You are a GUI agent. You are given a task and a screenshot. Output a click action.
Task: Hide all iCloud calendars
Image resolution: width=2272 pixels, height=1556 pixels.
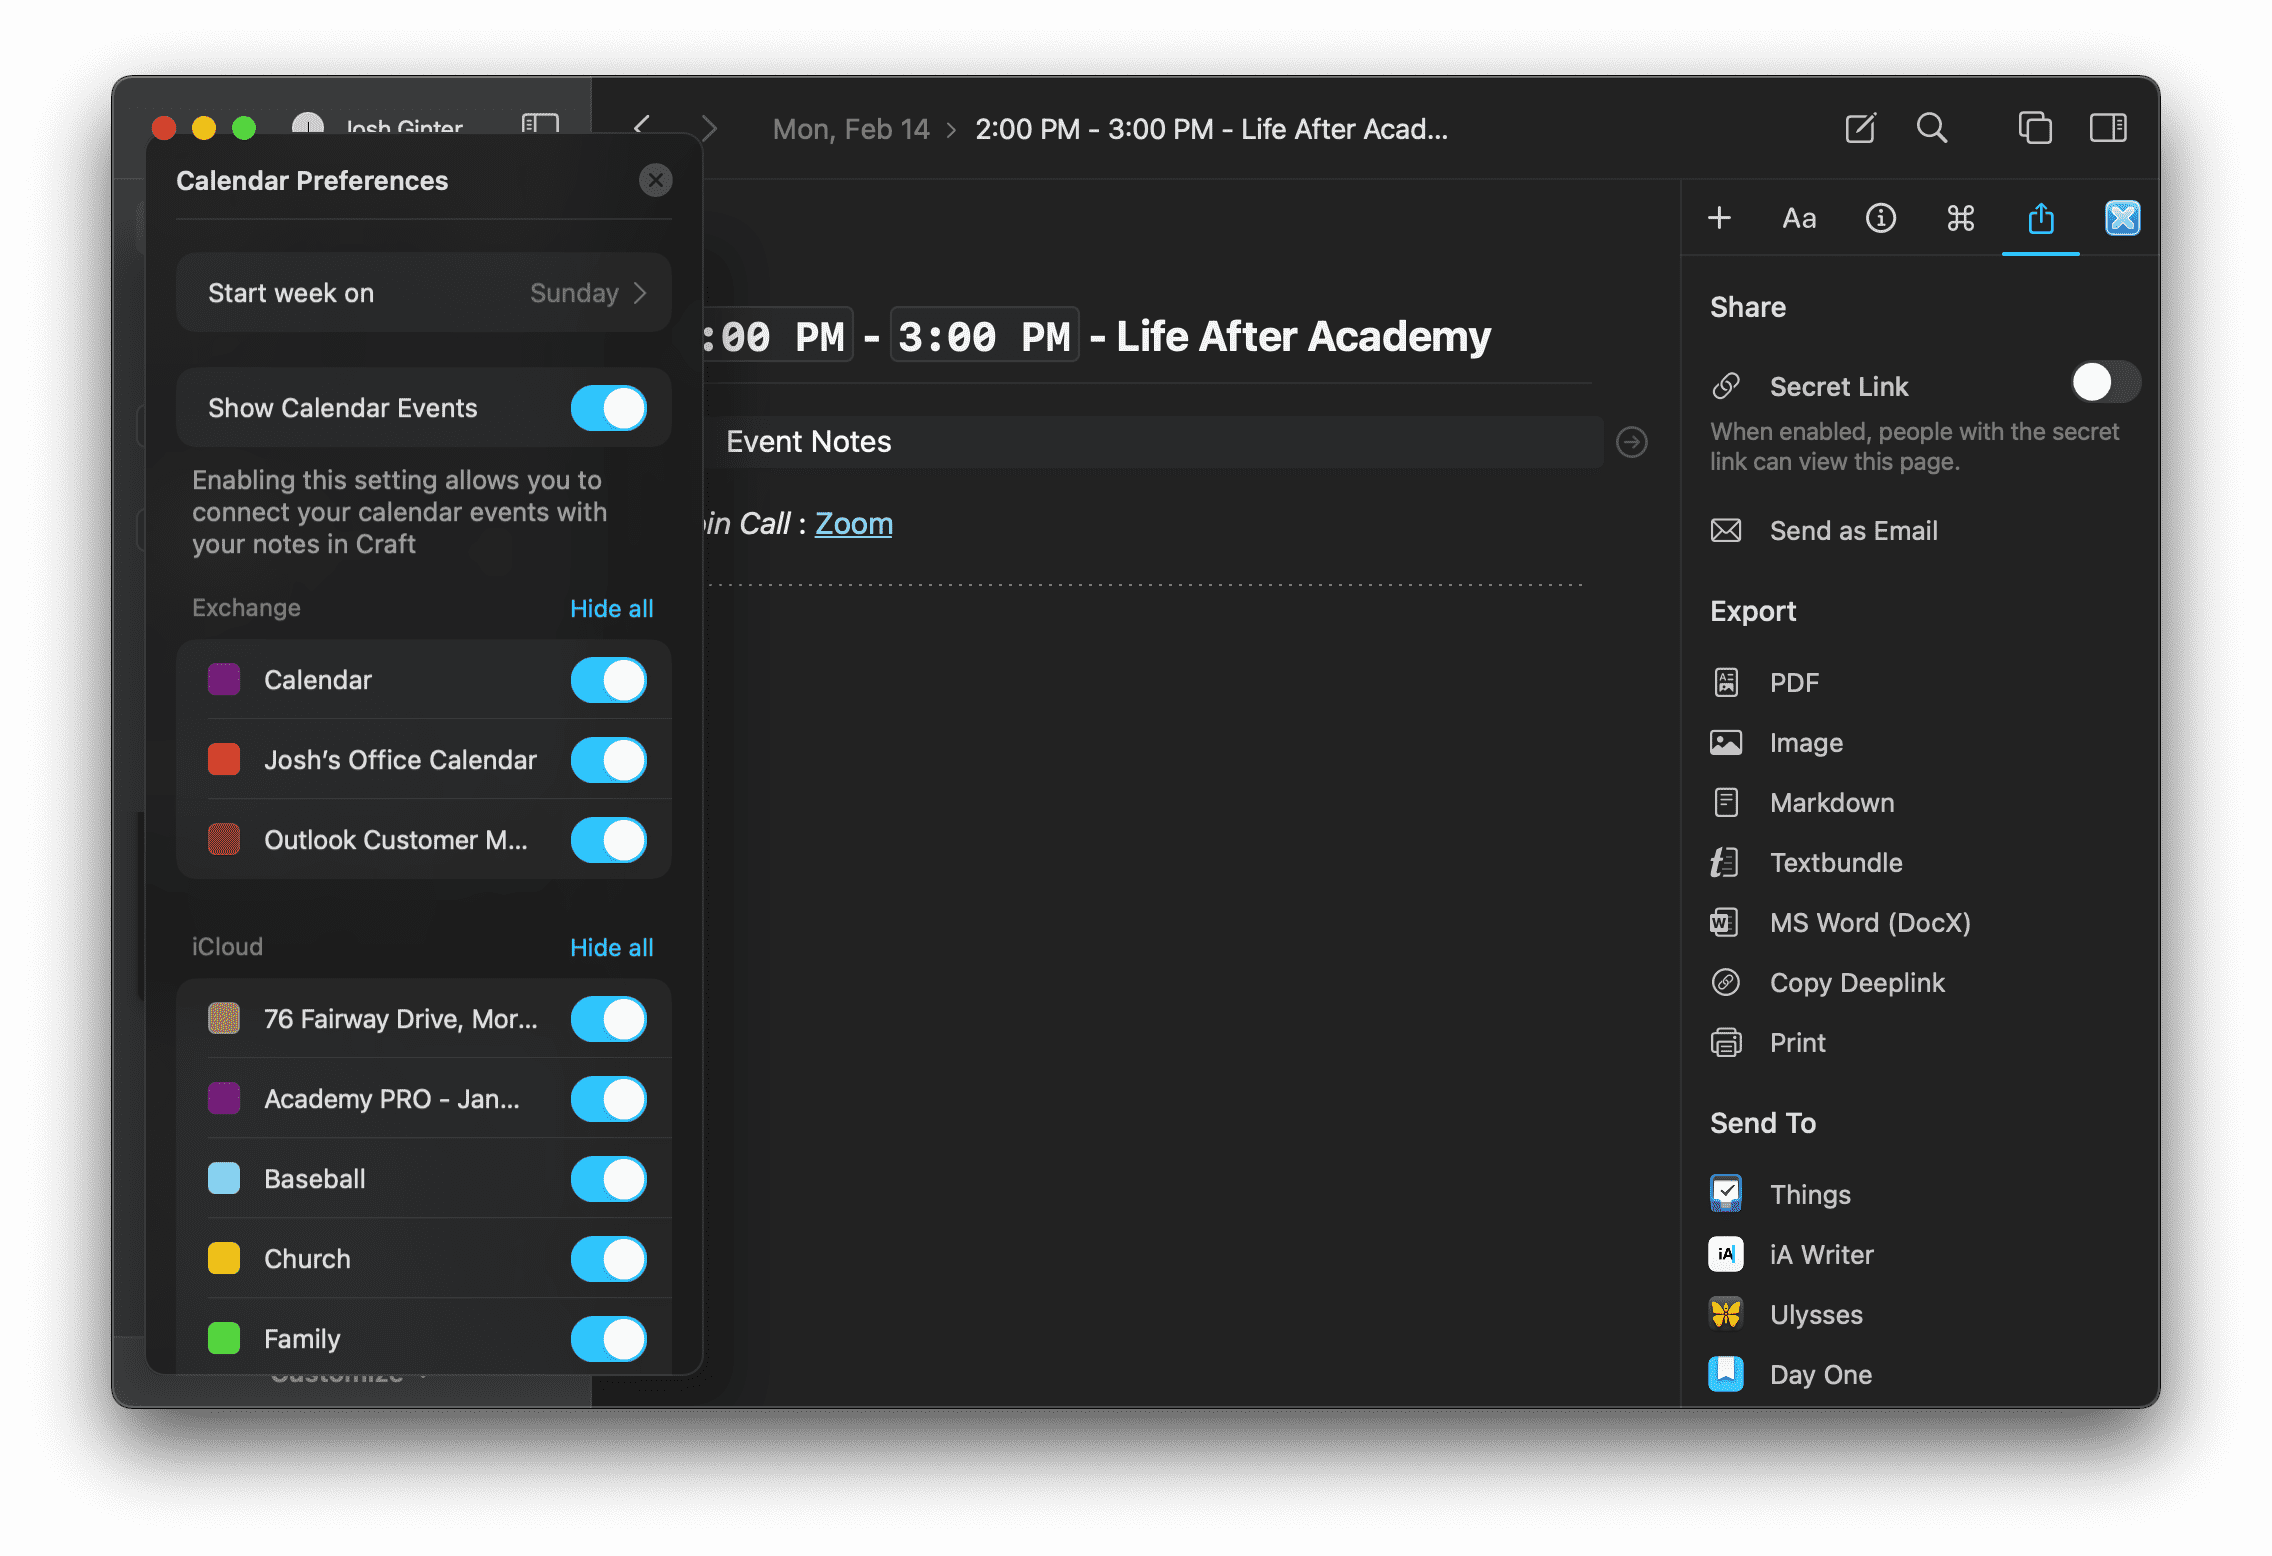tap(611, 947)
